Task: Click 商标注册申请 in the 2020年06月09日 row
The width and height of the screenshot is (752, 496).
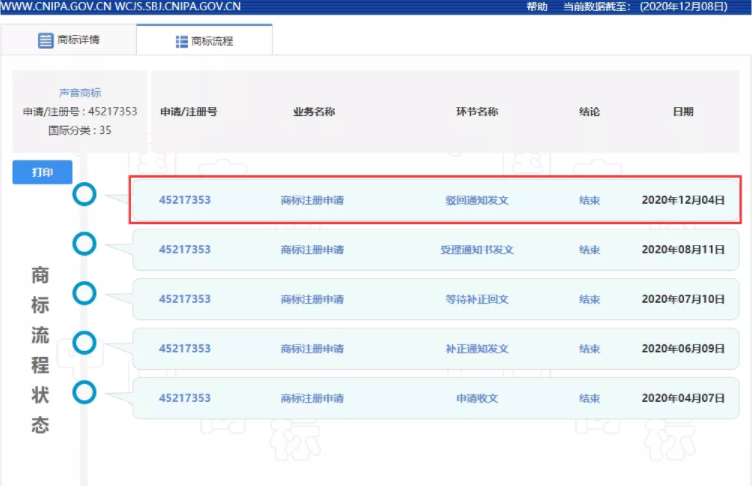Action: point(312,349)
